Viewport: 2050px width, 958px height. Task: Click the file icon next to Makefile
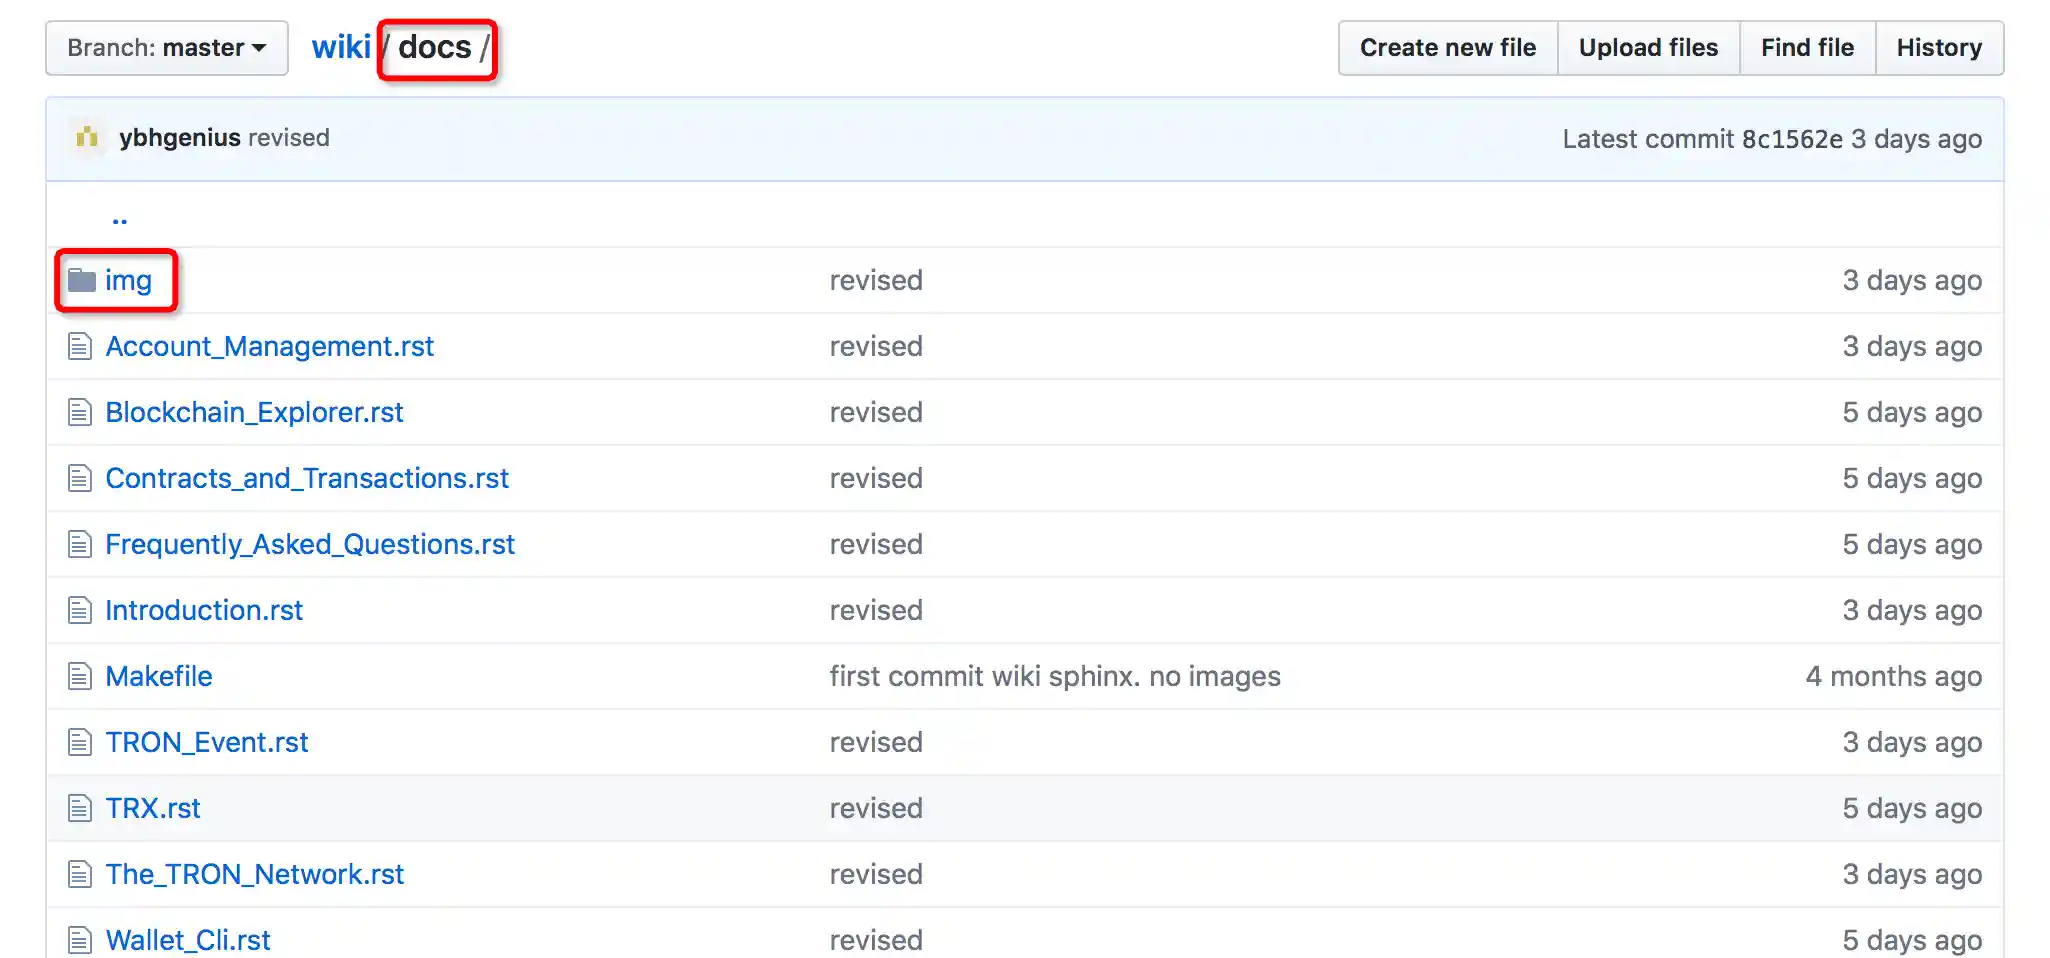pos(80,677)
